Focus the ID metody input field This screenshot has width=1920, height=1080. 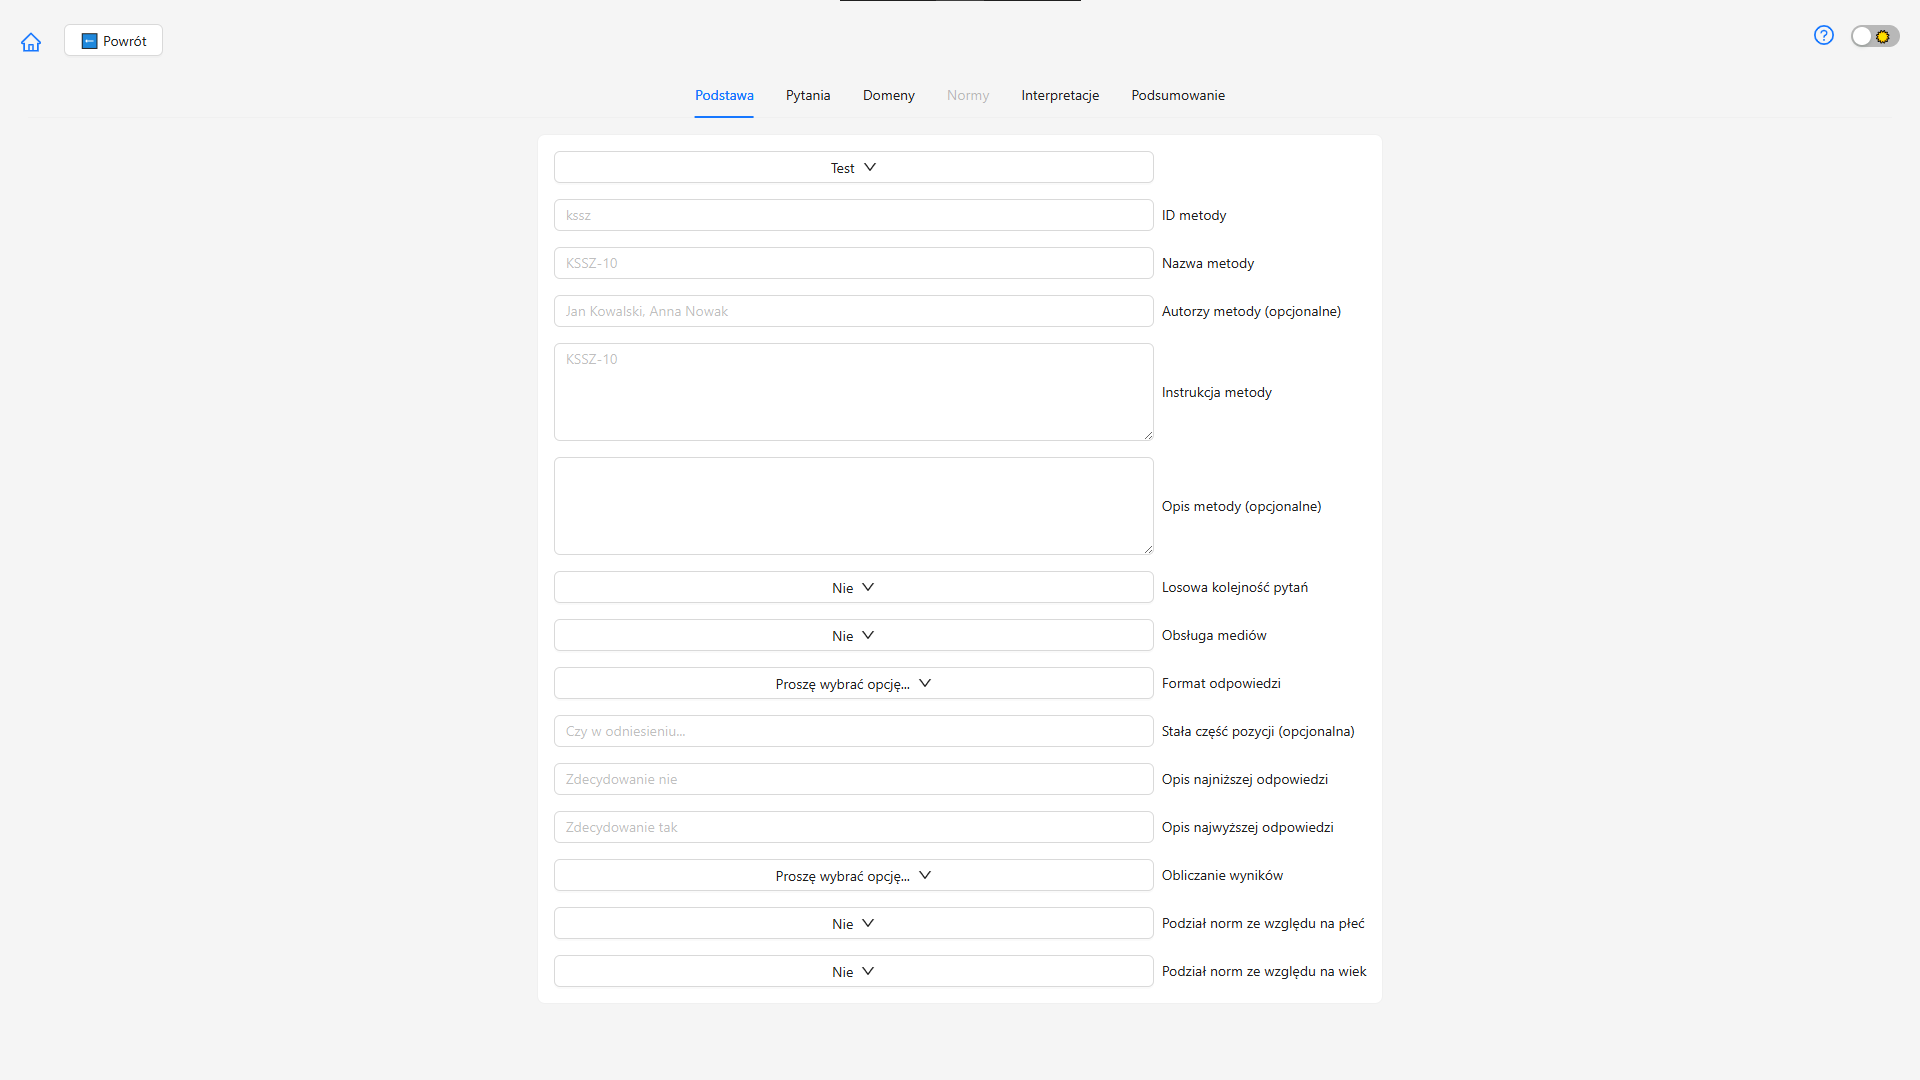(x=854, y=215)
